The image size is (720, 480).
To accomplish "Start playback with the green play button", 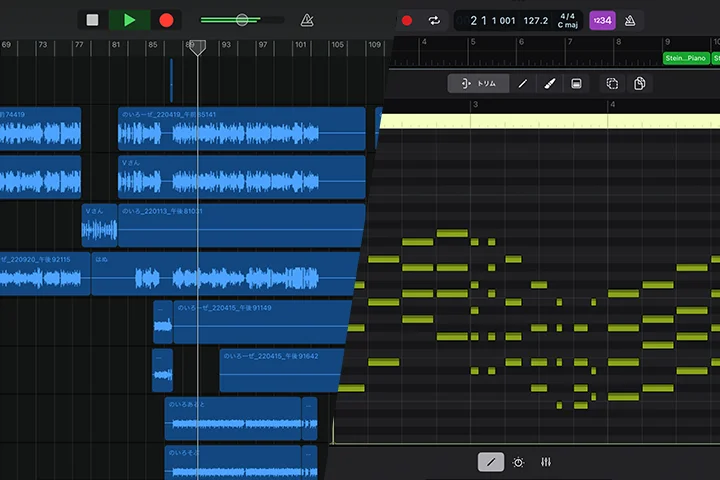I will (129, 20).
